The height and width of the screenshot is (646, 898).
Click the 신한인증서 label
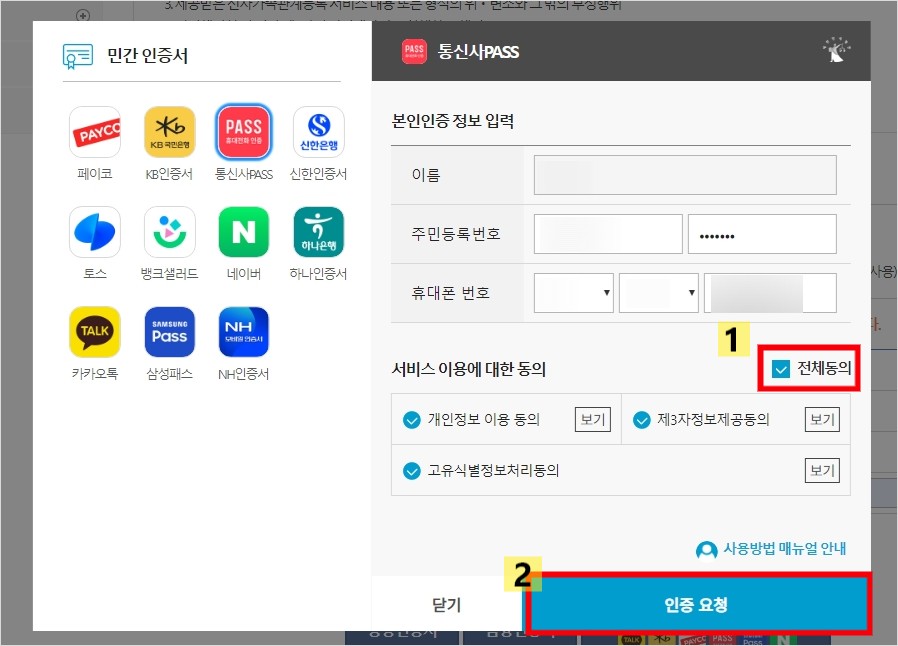318,174
